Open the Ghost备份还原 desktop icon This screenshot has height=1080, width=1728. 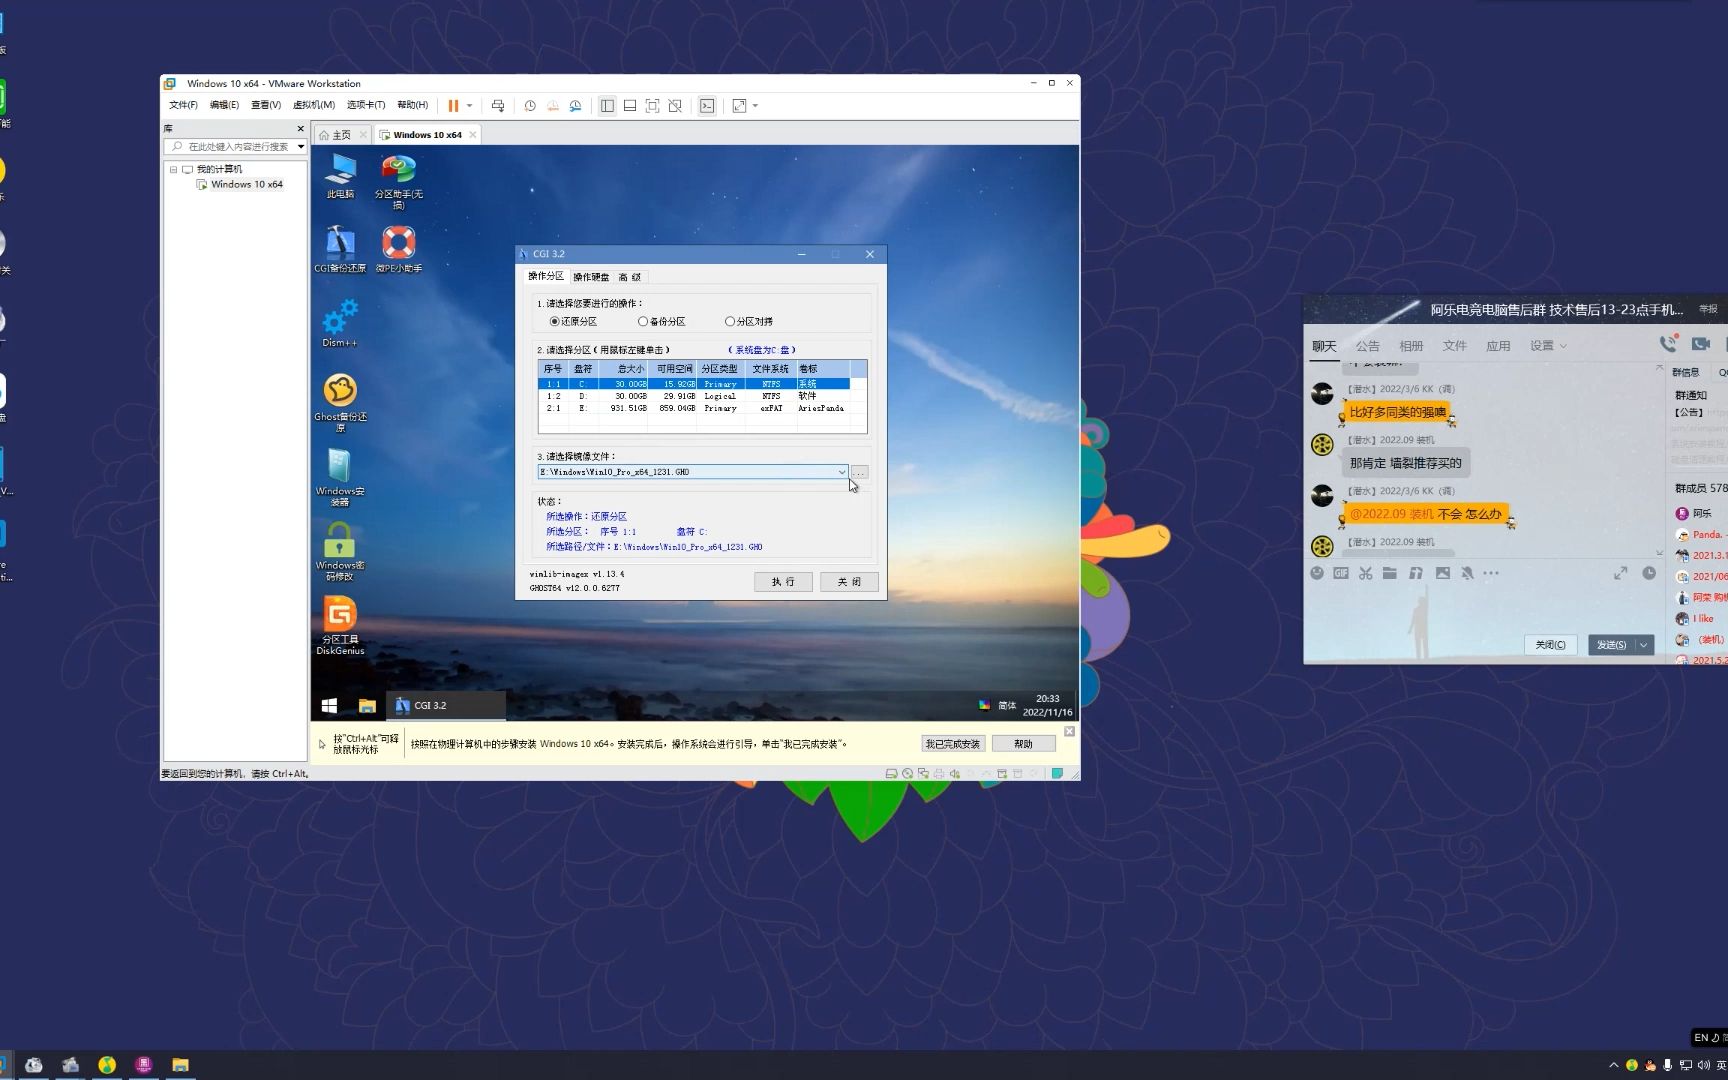(340, 402)
